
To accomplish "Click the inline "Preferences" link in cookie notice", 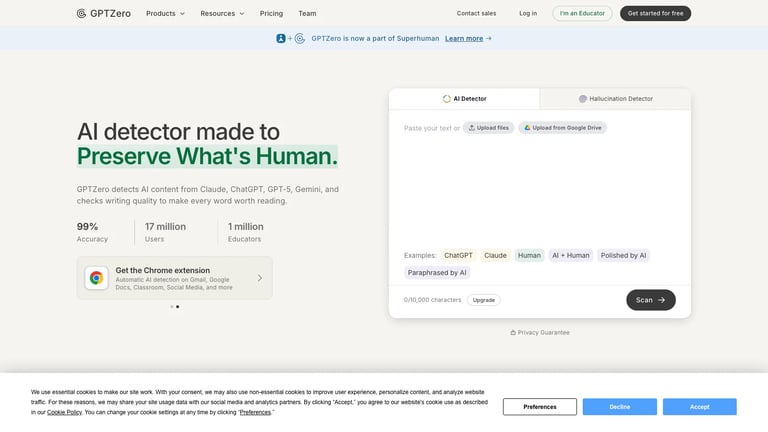I will 255,412.
